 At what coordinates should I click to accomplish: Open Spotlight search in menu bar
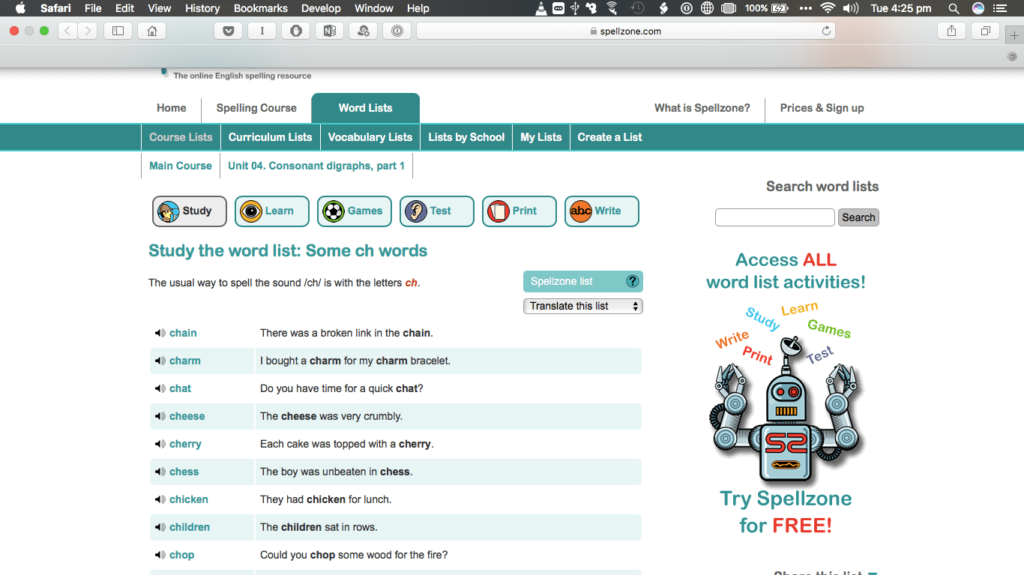(953, 8)
